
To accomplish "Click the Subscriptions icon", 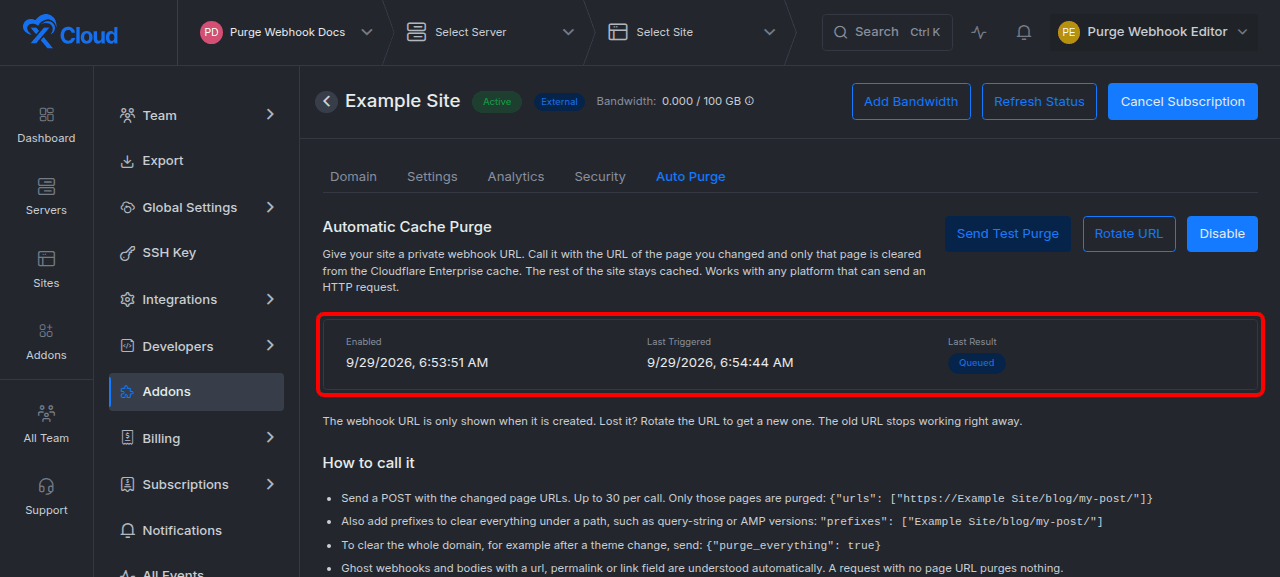I will coord(127,484).
